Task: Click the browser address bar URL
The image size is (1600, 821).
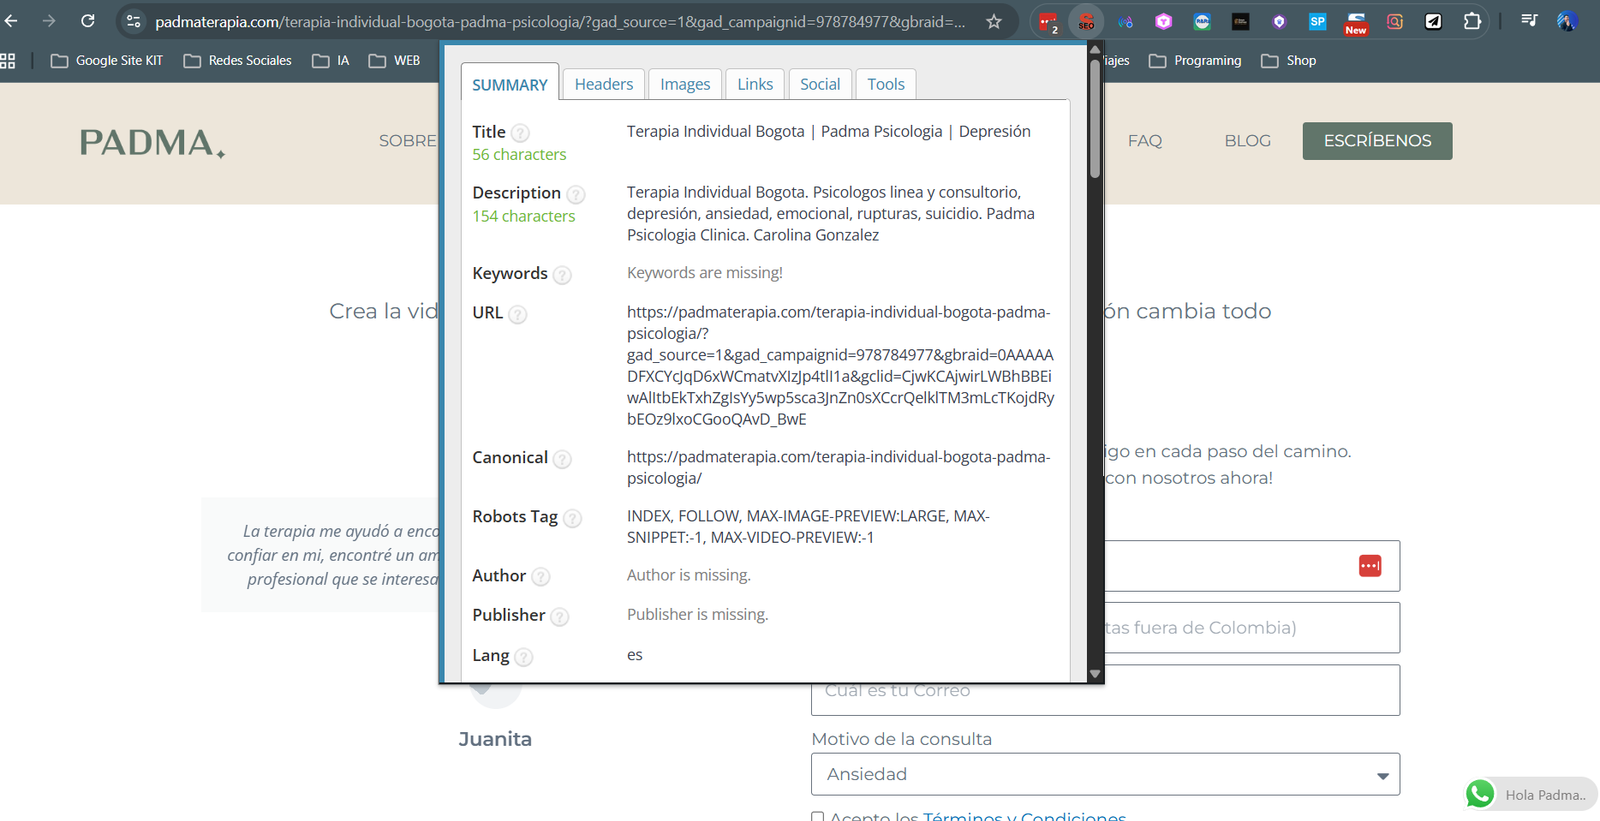Action: click(x=560, y=21)
